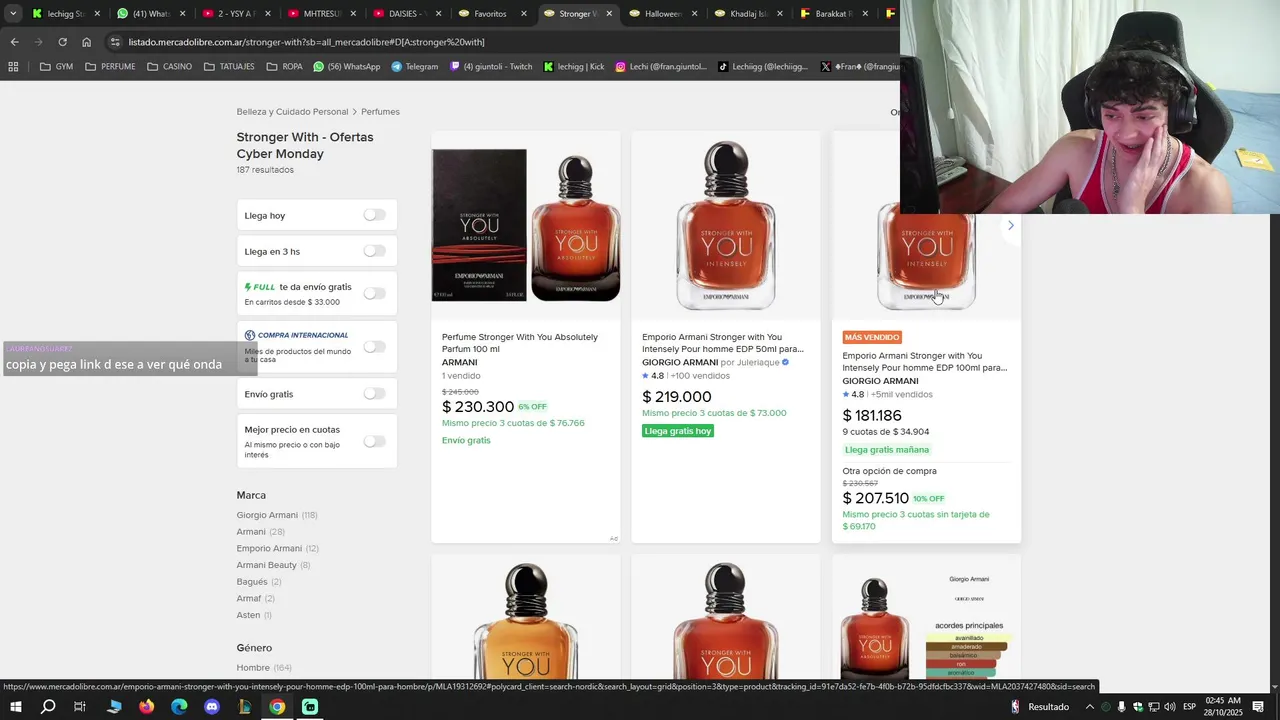
Task: Close the Stronger With tab
Action: pos(609,14)
